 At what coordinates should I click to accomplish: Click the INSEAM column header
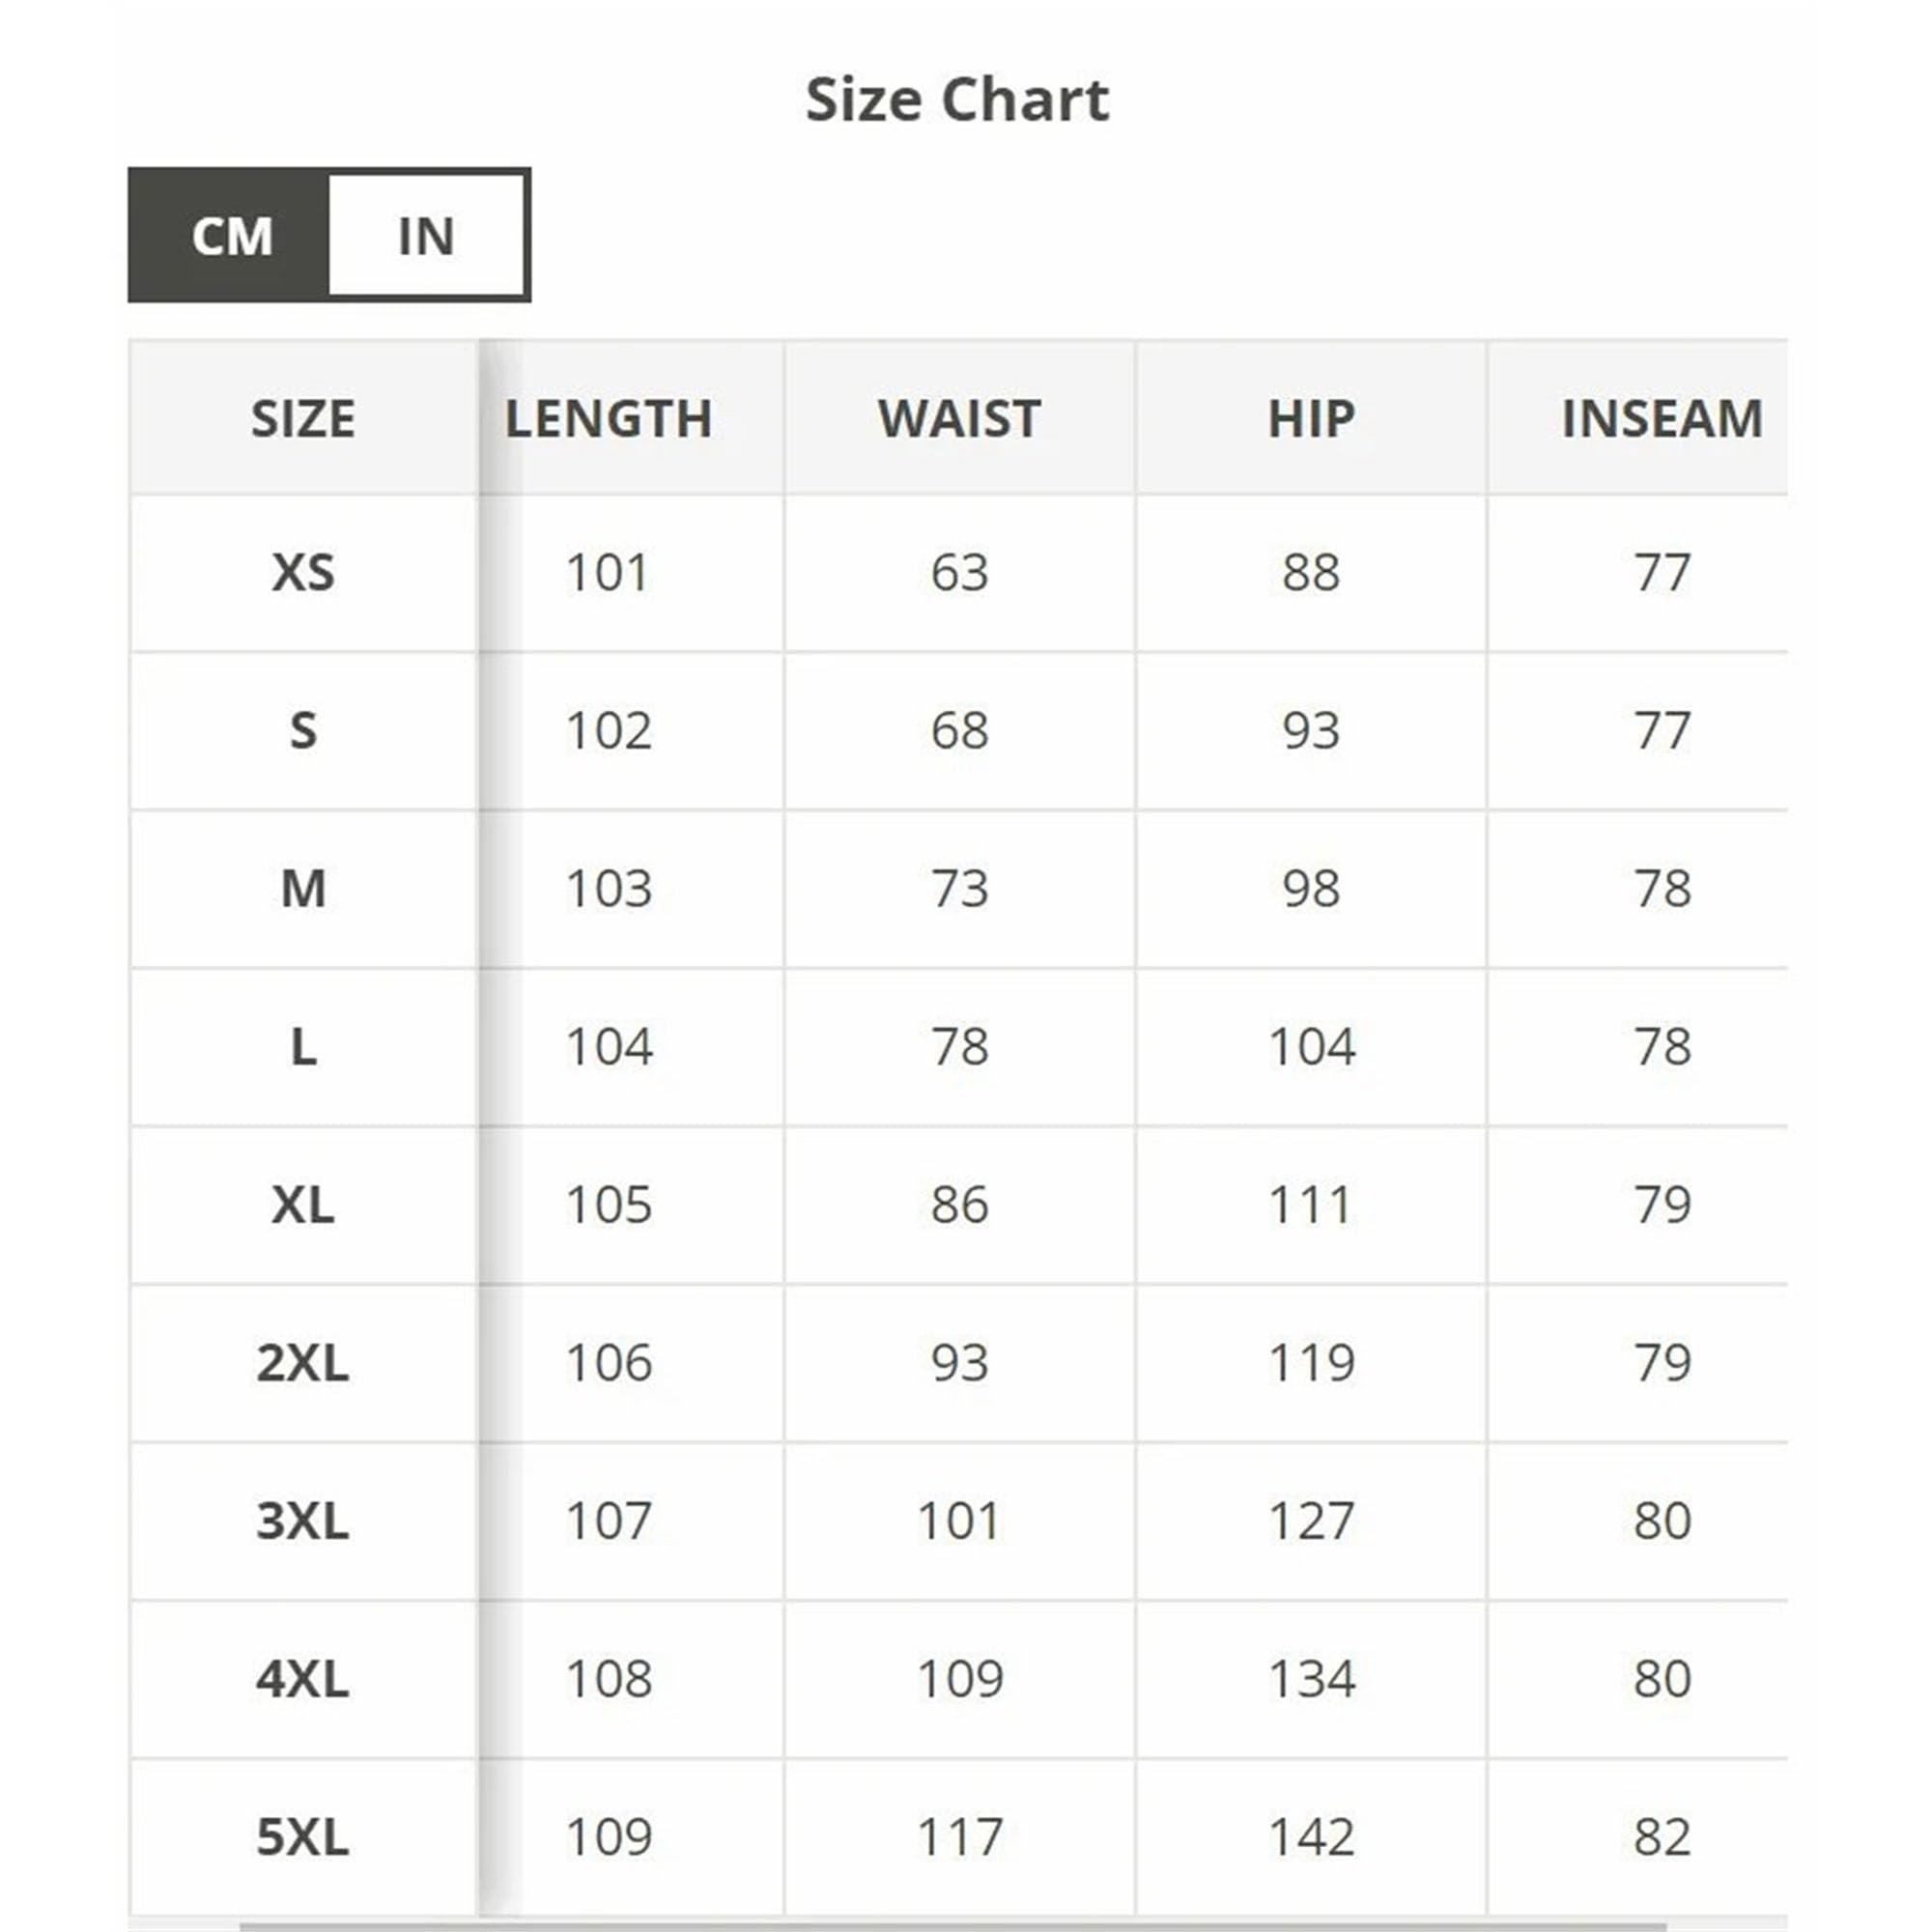[1661, 418]
